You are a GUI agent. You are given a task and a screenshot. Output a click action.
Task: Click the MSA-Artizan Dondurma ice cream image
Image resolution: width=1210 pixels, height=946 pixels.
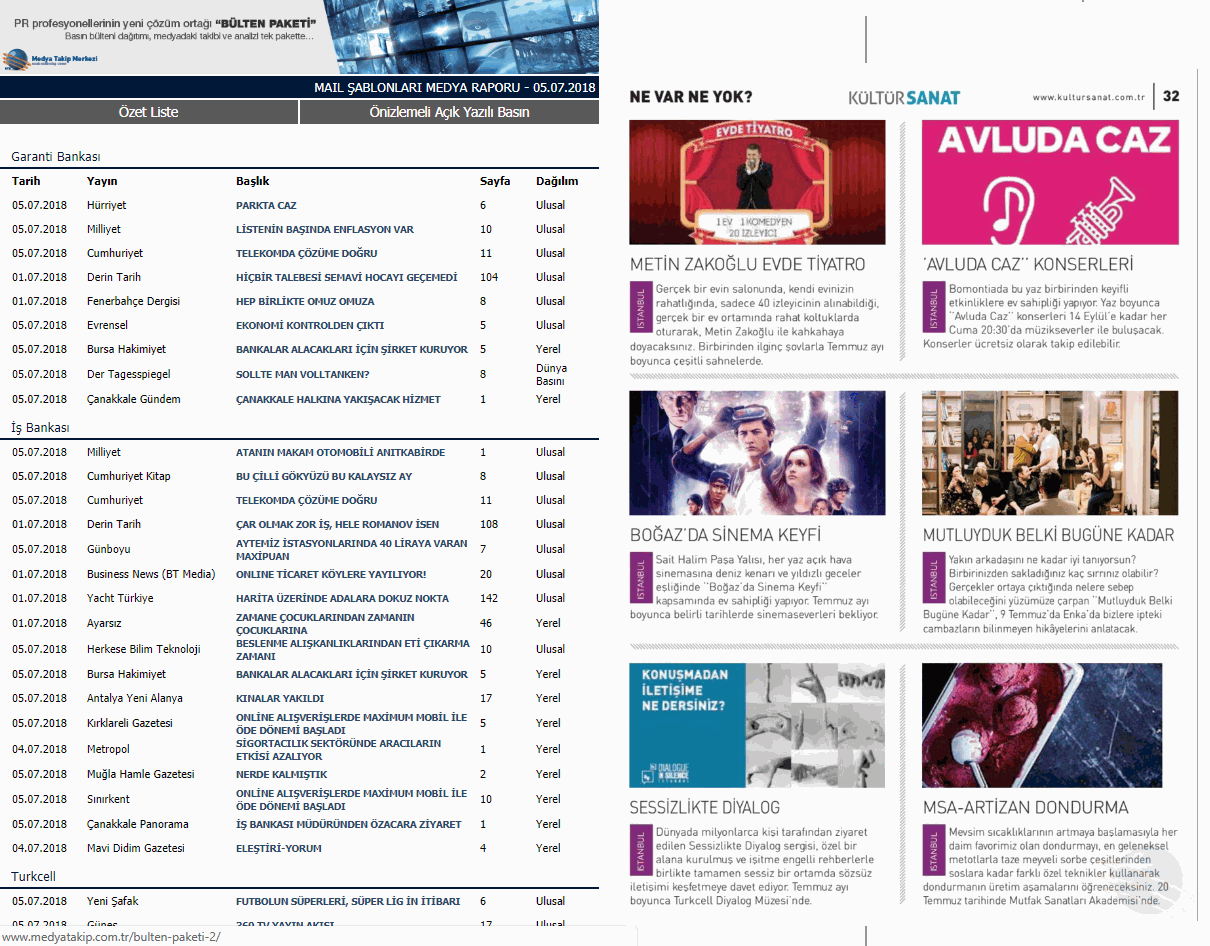point(1042,725)
